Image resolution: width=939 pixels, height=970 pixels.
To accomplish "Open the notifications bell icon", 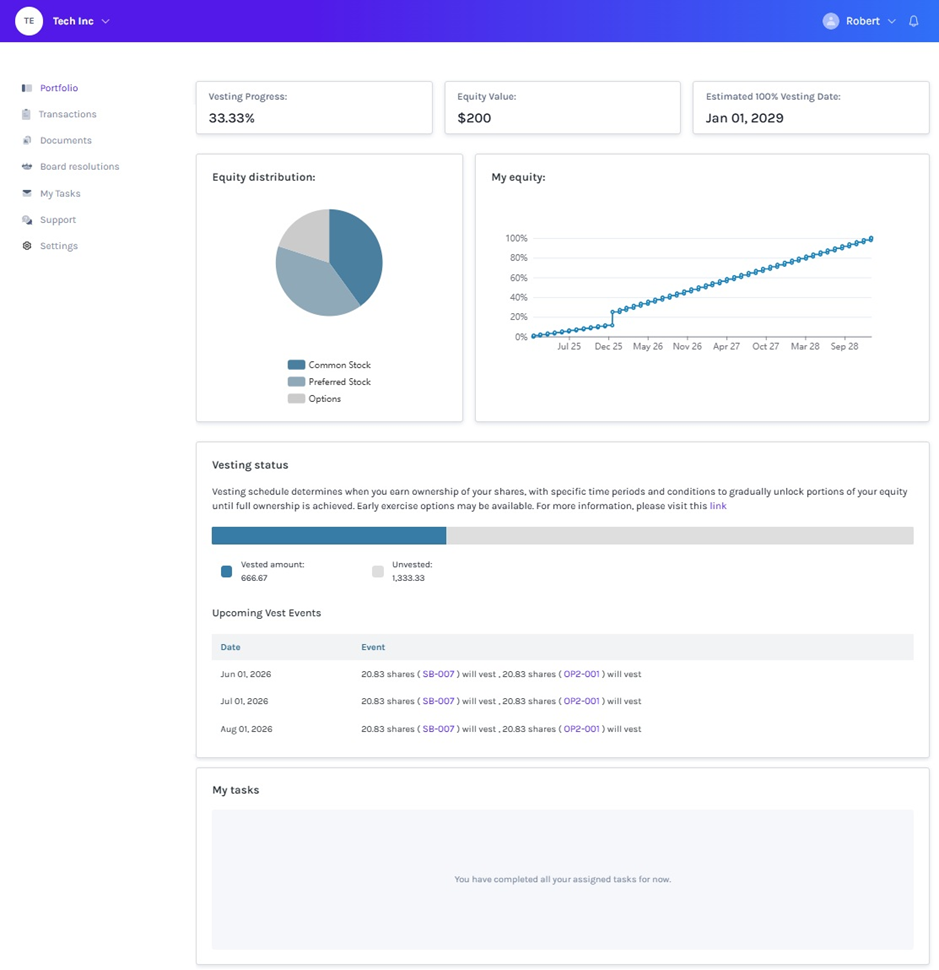I will pyautogui.click(x=914, y=21).
